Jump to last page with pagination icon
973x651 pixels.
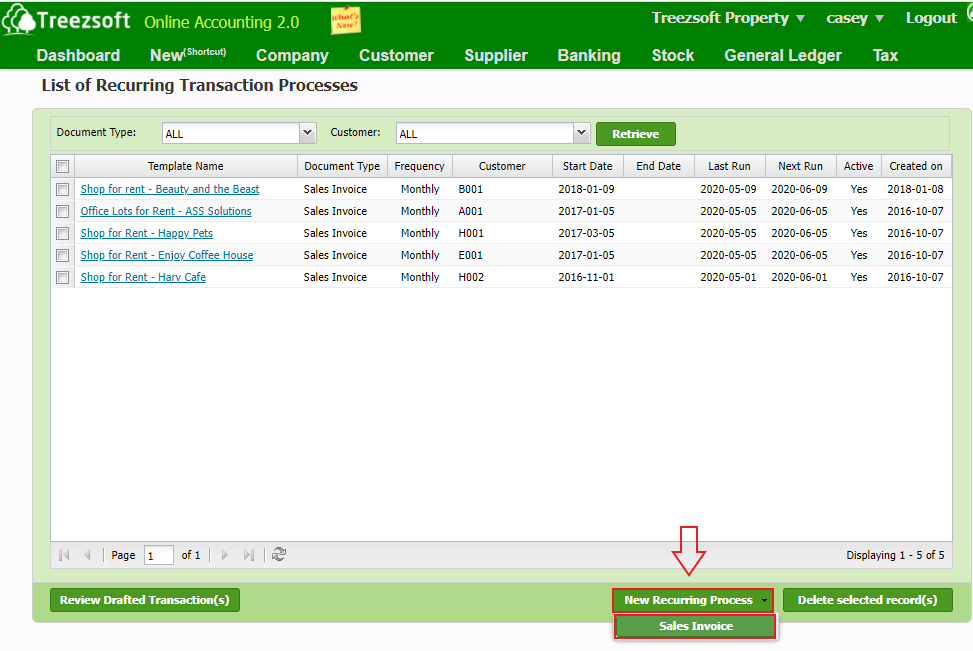click(248, 554)
